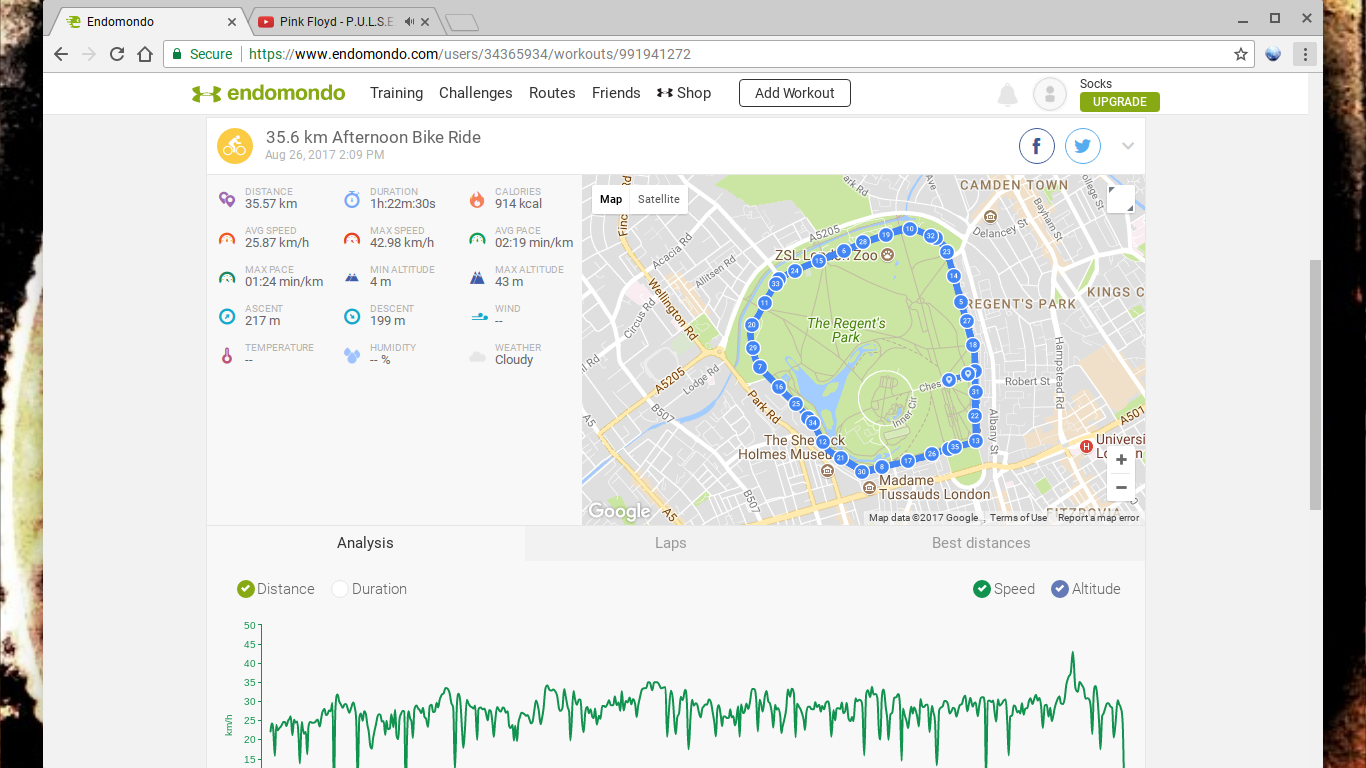Viewport: 1366px width, 768px height.
Task: Open Chrome's three-dot menu
Action: pos(1304,54)
